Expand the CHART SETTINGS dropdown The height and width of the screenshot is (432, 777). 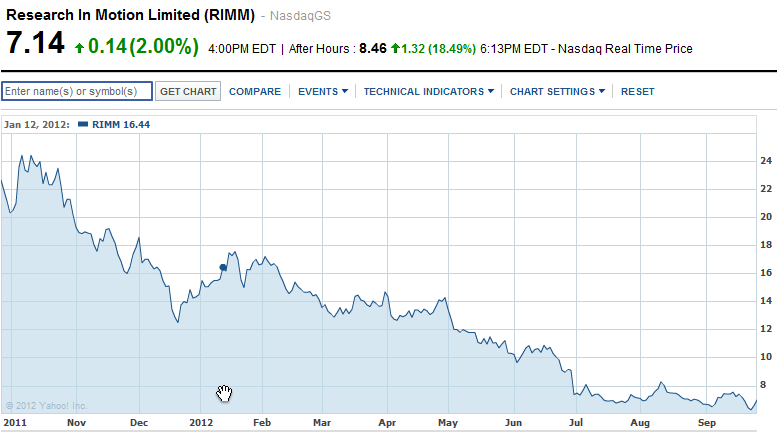(557, 92)
